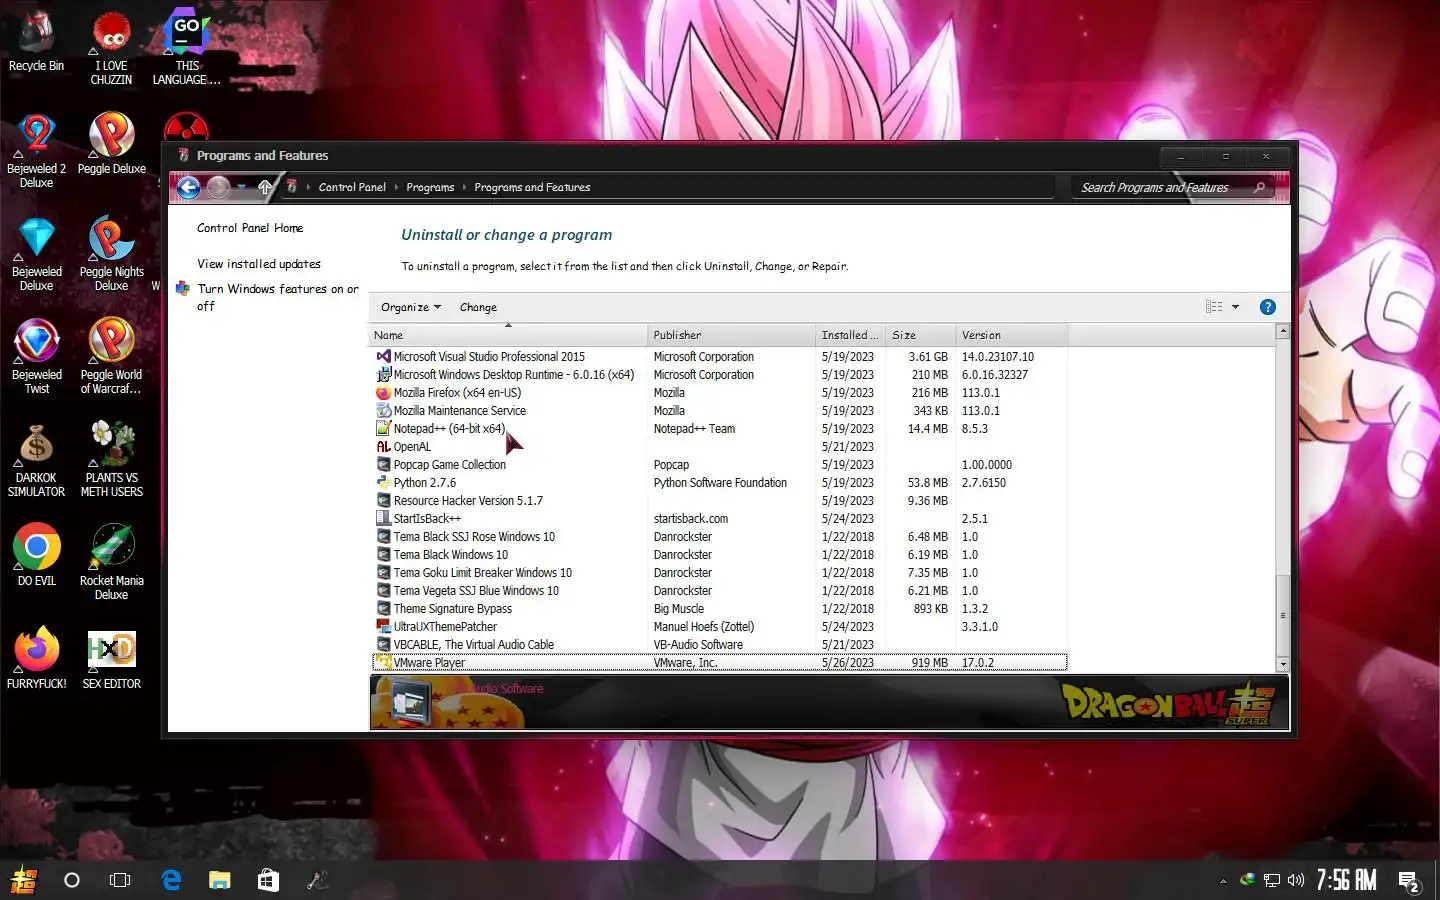Click the Change toolbar button
Viewport: 1440px width, 900px height.
click(478, 307)
